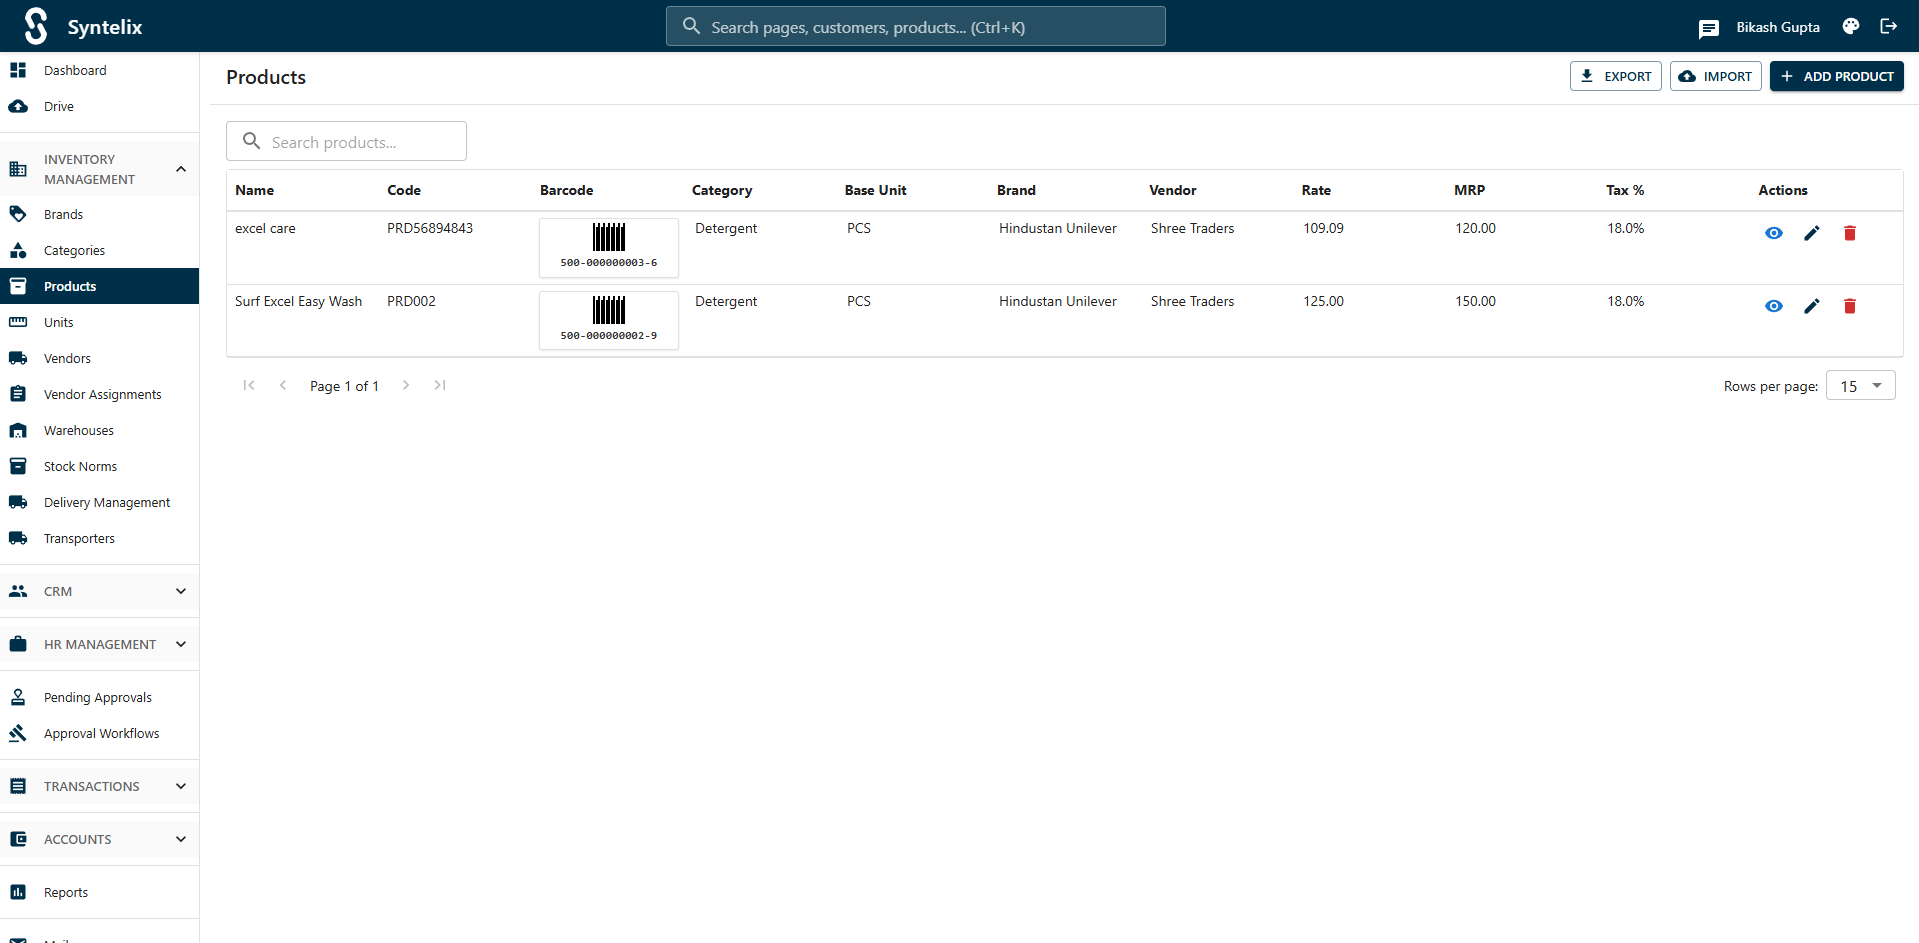Open the Rows per page dropdown

click(x=1859, y=385)
